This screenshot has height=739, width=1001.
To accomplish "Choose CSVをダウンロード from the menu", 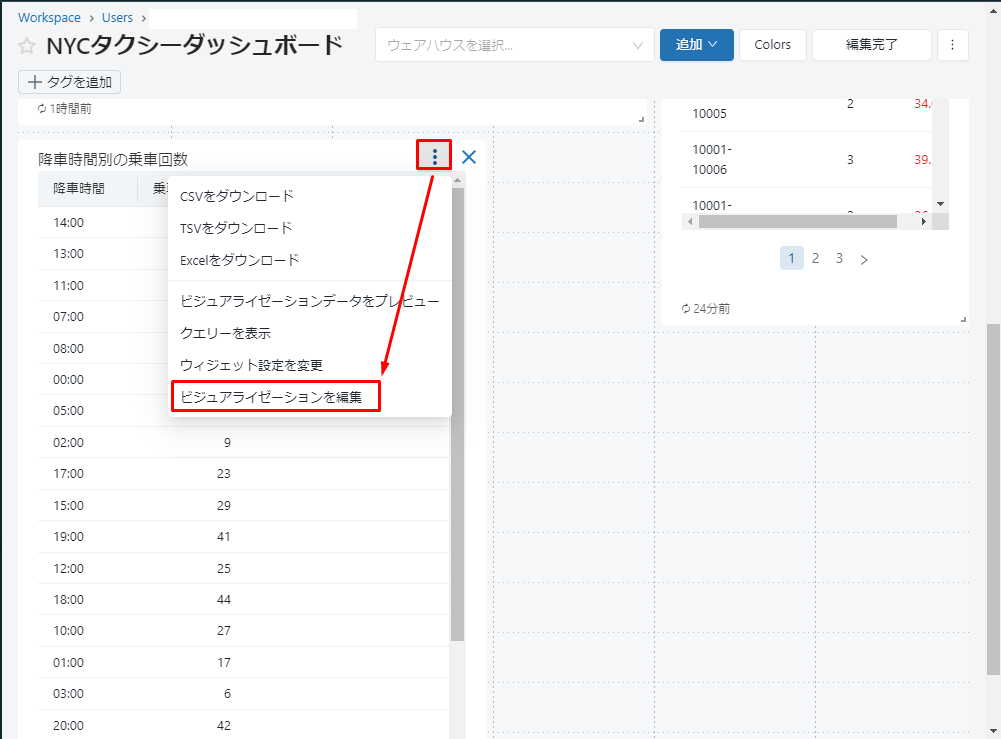I will pyautogui.click(x=236, y=196).
